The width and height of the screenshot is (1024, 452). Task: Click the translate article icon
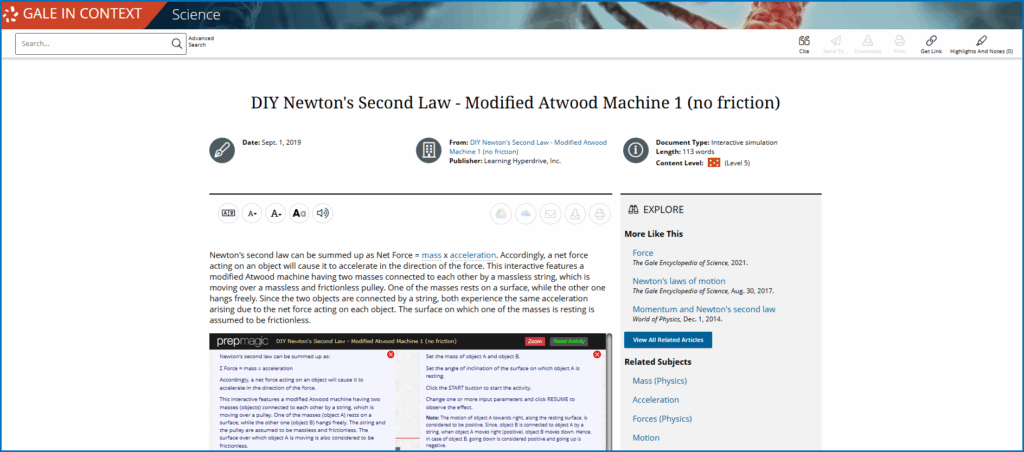point(228,213)
